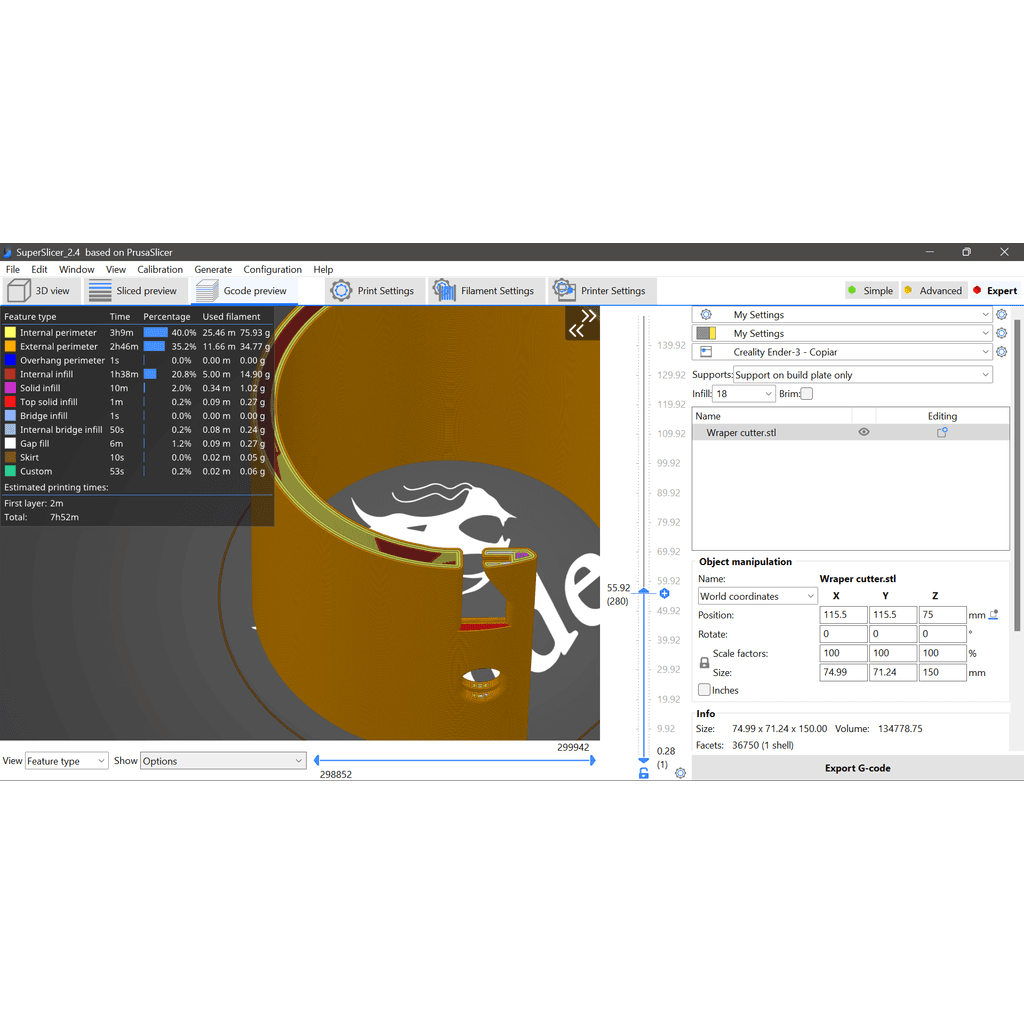Click add color change plus icon
The width and height of the screenshot is (1024, 1024).
click(x=664, y=594)
